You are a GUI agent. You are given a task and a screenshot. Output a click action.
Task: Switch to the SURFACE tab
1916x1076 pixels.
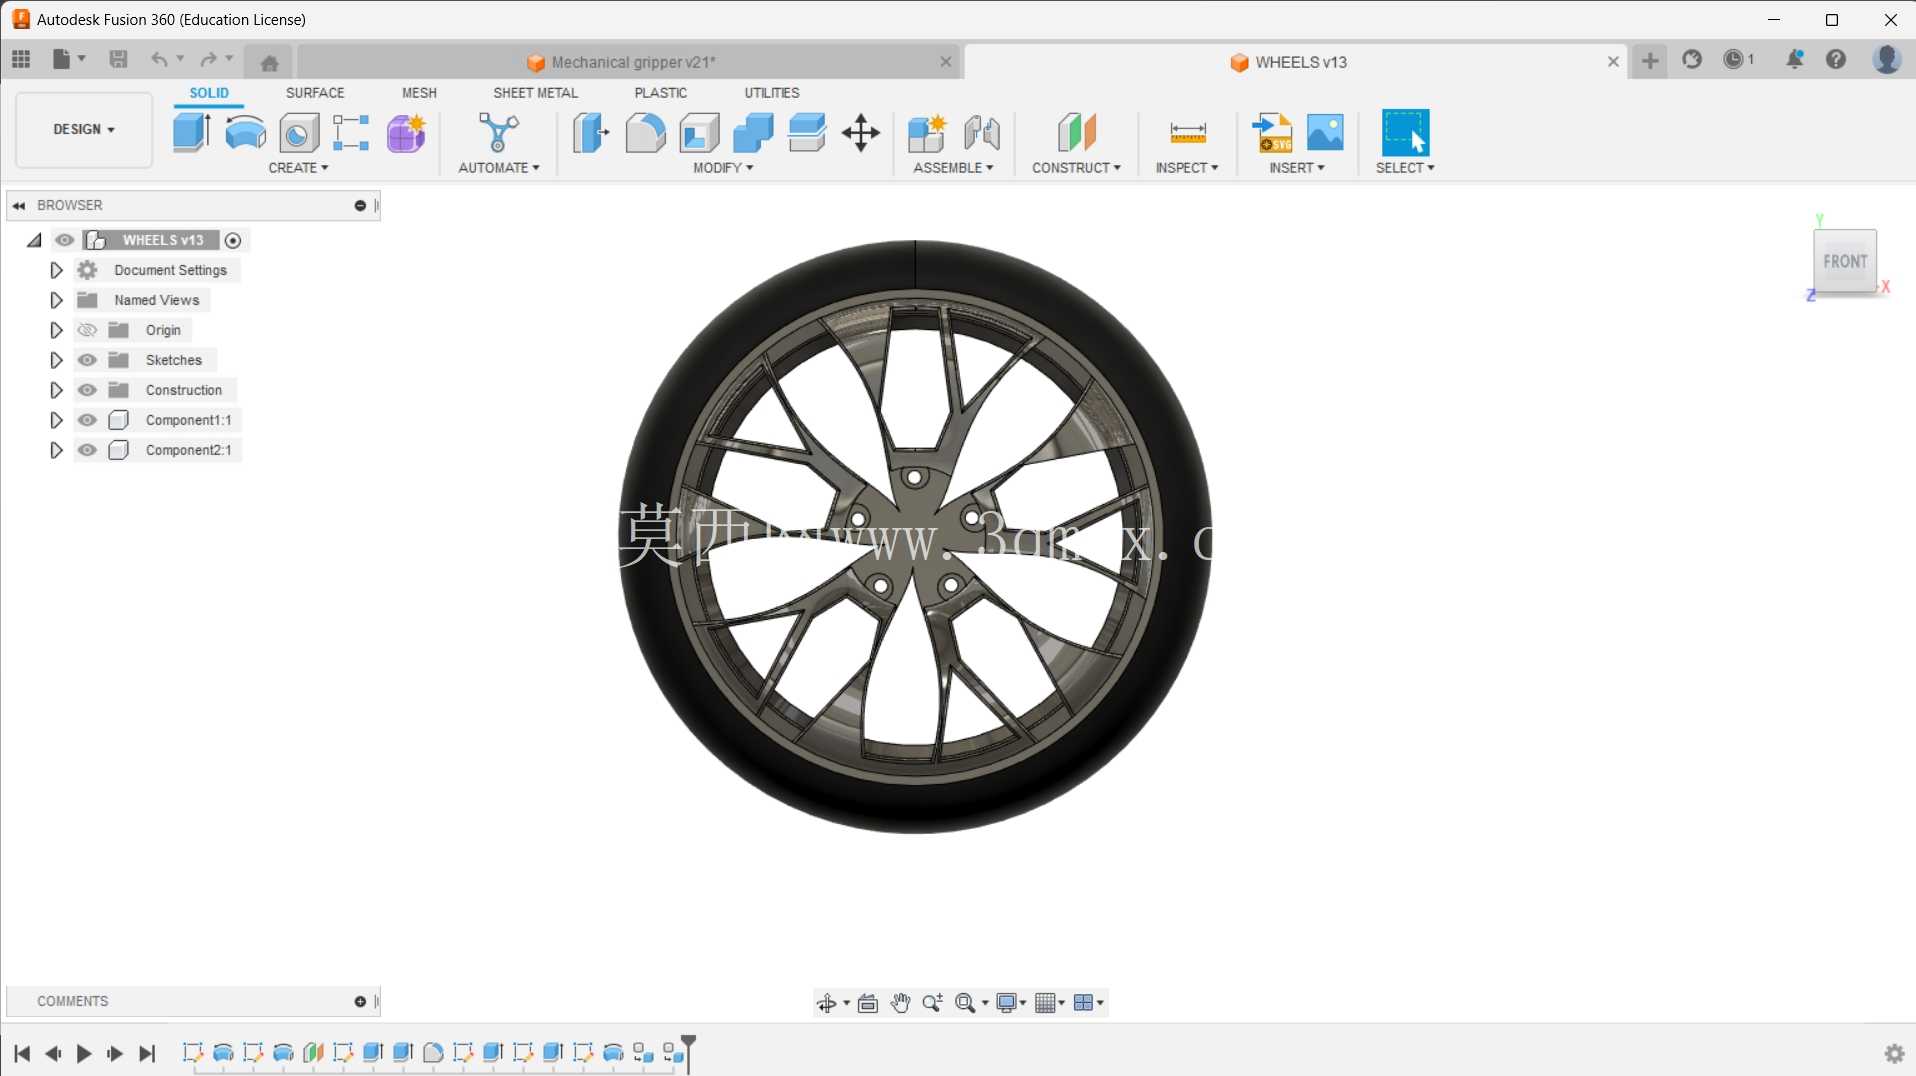(315, 92)
